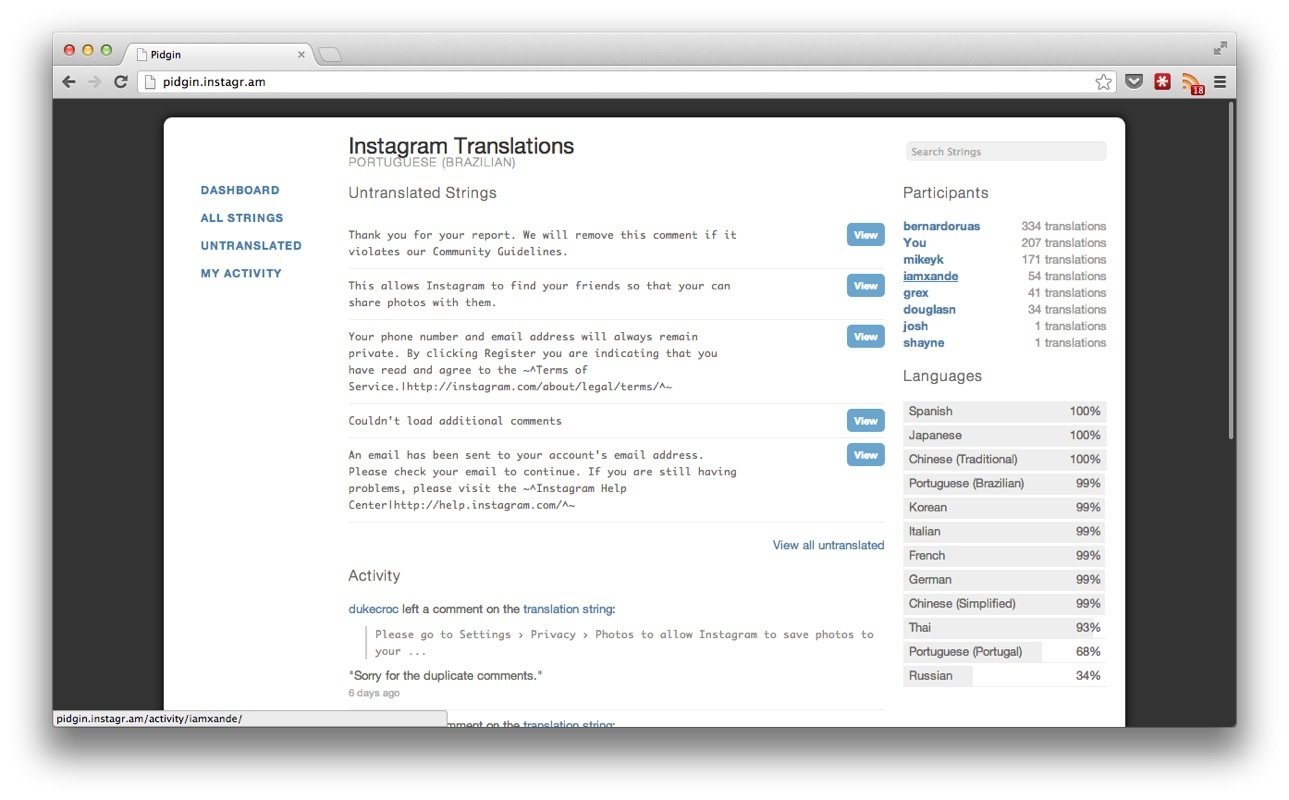
Task: Open the Dashboard section
Action: coord(240,190)
